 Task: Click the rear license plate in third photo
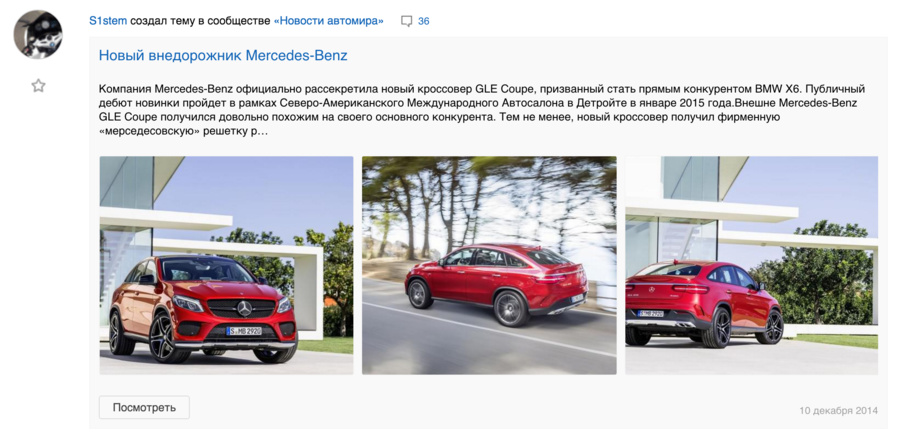(x=651, y=314)
